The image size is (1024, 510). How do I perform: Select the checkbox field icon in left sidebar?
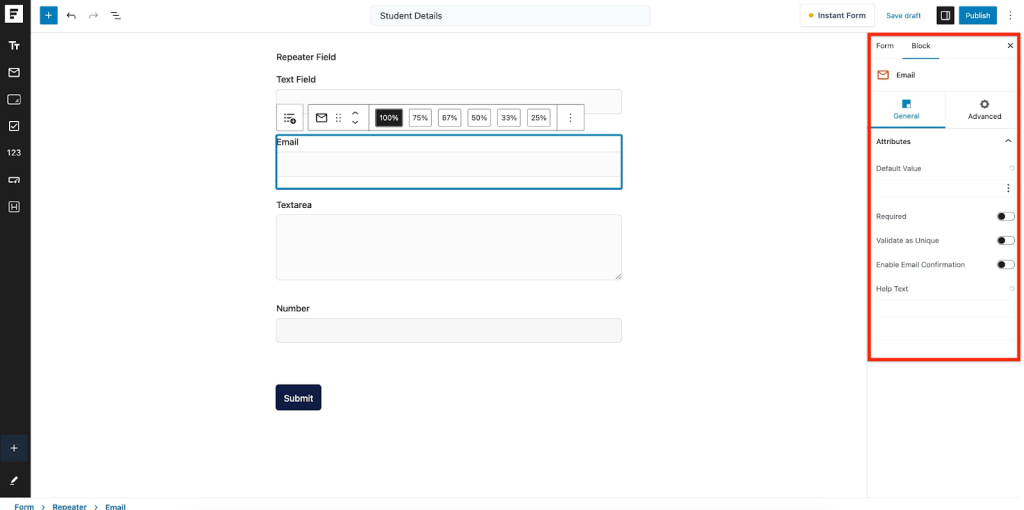point(14,126)
